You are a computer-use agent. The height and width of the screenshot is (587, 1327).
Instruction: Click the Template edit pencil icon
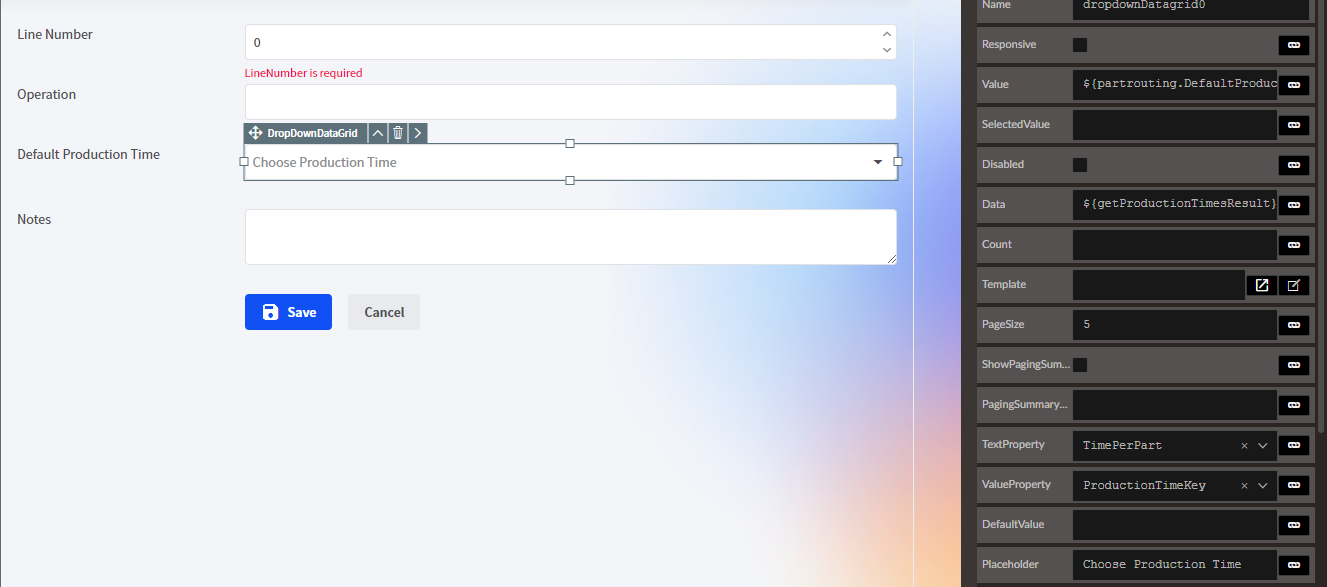coord(1293,285)
